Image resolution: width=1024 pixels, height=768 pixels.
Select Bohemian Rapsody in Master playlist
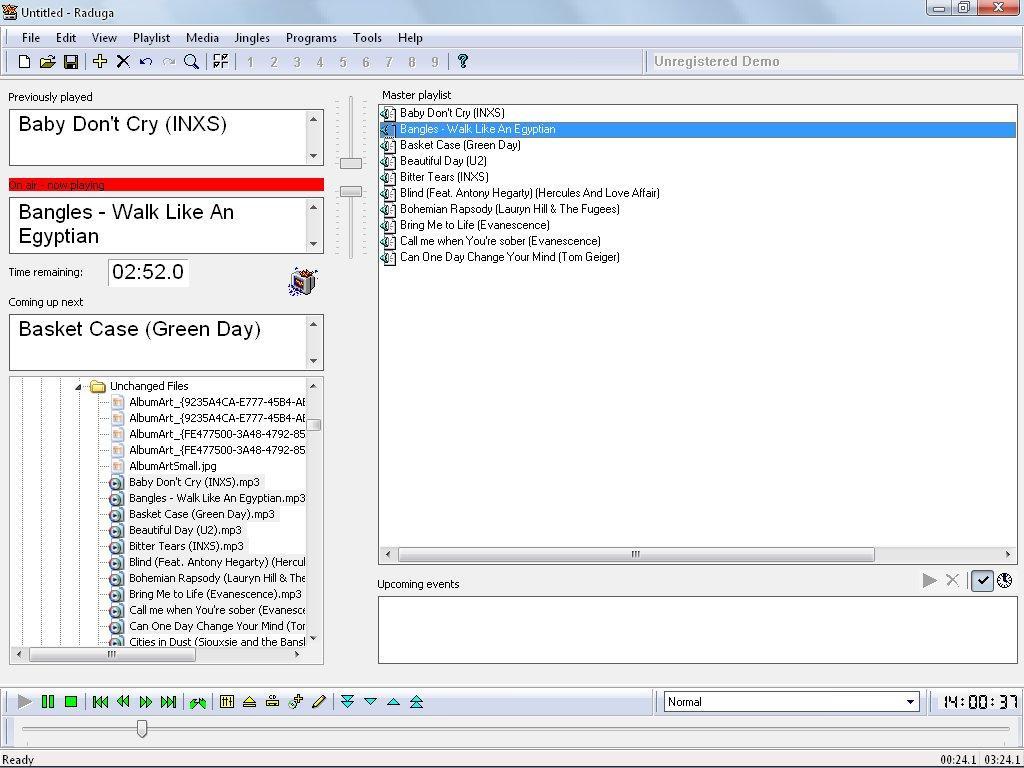click(x=509, y=209)
